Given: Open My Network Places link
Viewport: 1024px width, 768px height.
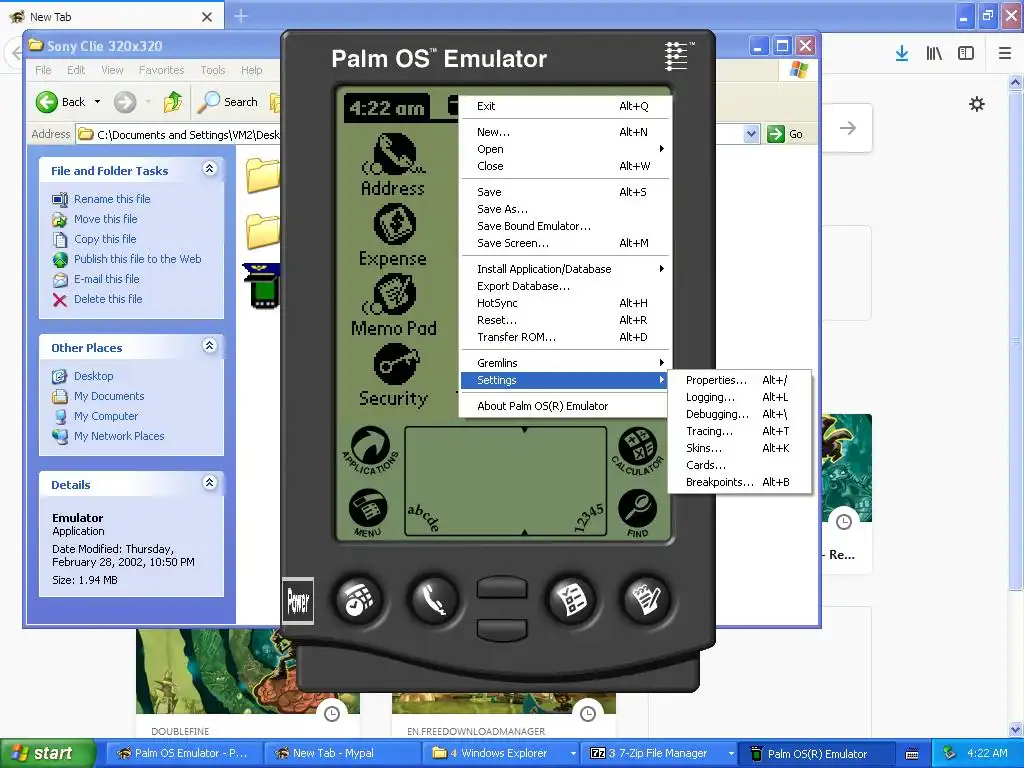Looking at the screenshot, I should tap(119, 436).
